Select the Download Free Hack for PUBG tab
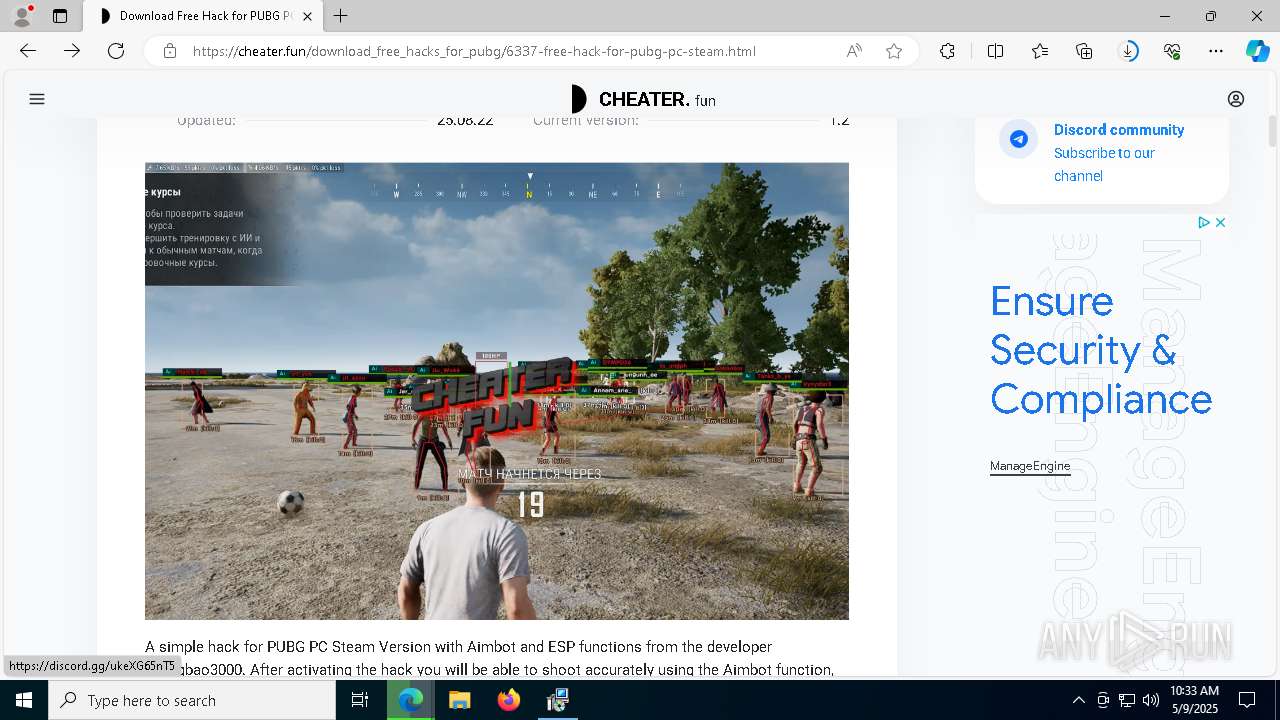The width and height of the screenshot is (1280, 720). point(205,16)
